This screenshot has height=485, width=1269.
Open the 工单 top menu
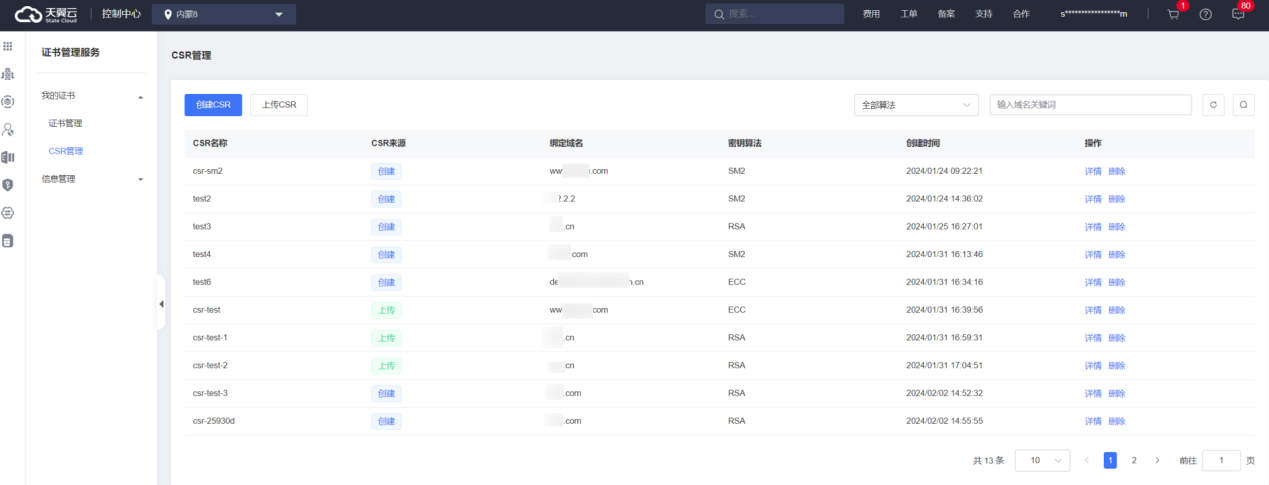pos(909,14)
